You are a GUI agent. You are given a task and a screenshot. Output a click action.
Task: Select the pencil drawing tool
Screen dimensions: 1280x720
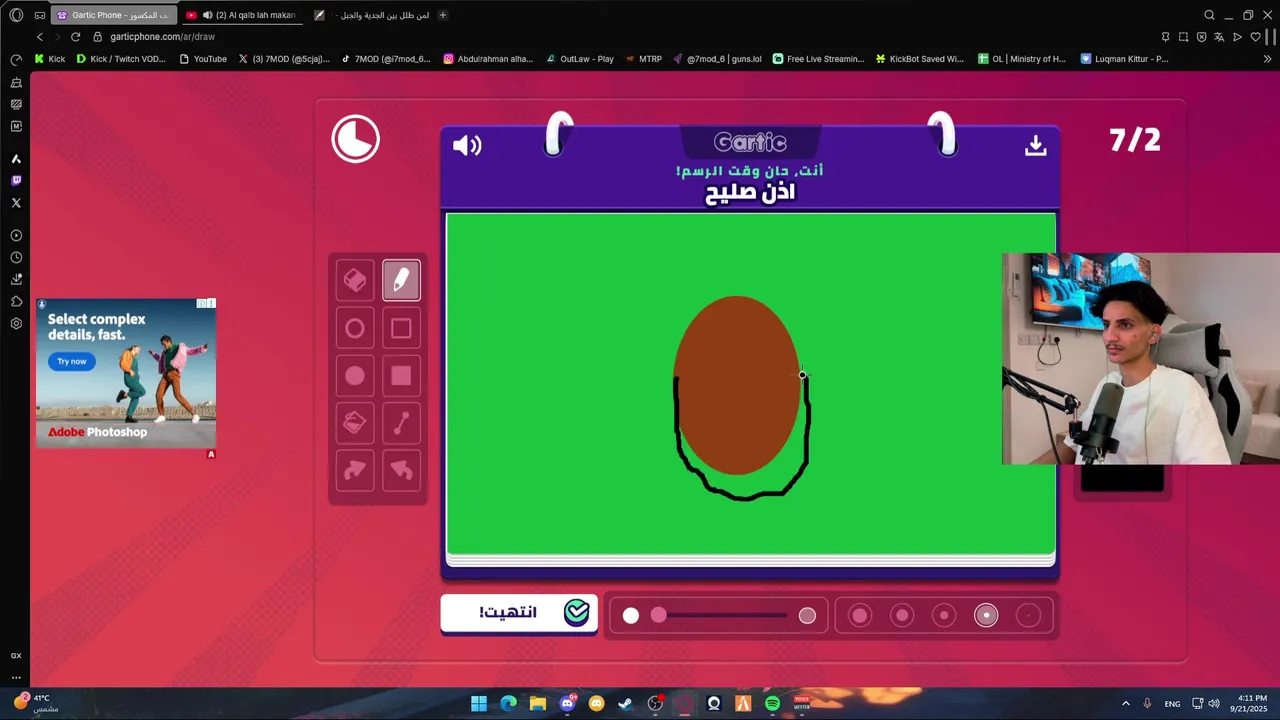point(401,281)
